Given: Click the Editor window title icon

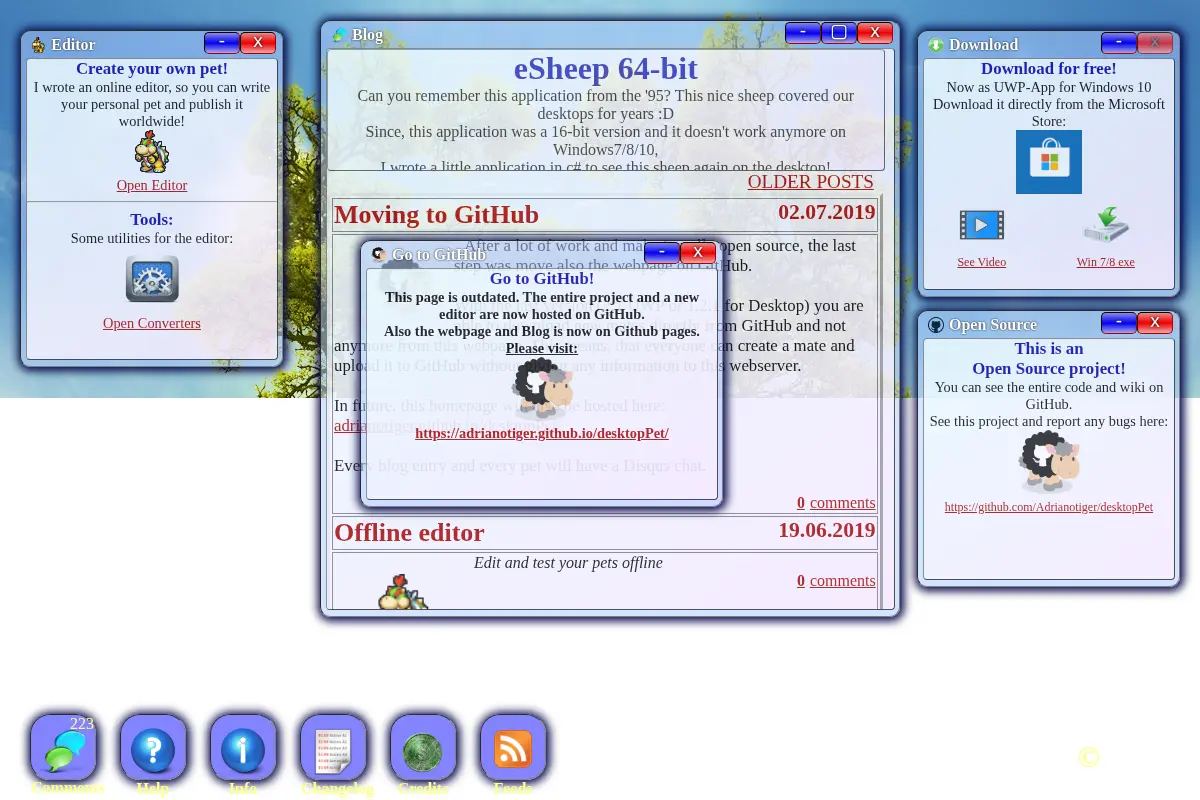Looking at the screenshot, I should 39,45.
